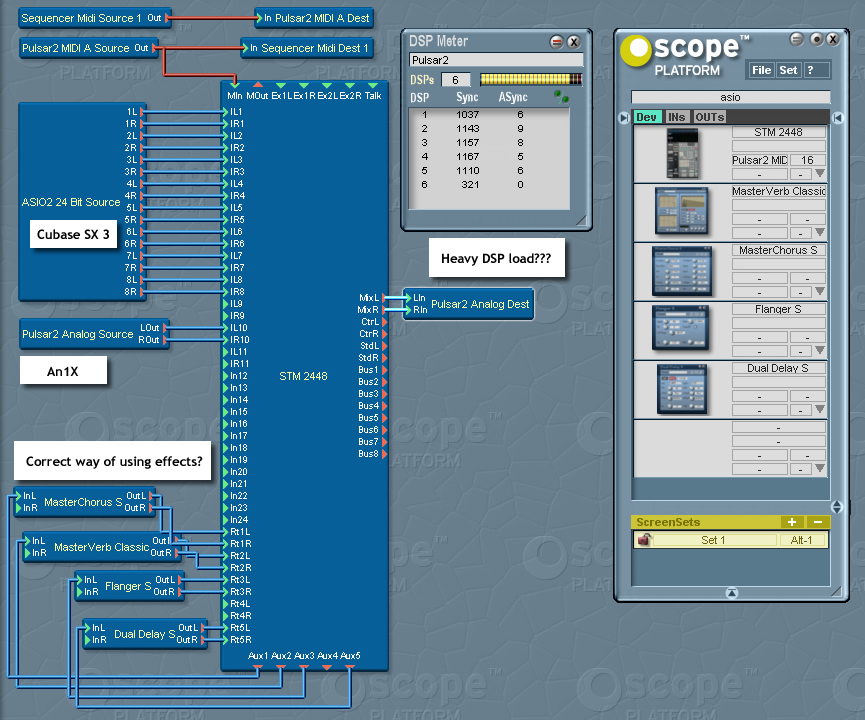Click the Scope yellow circle logo

coord(637,50)
